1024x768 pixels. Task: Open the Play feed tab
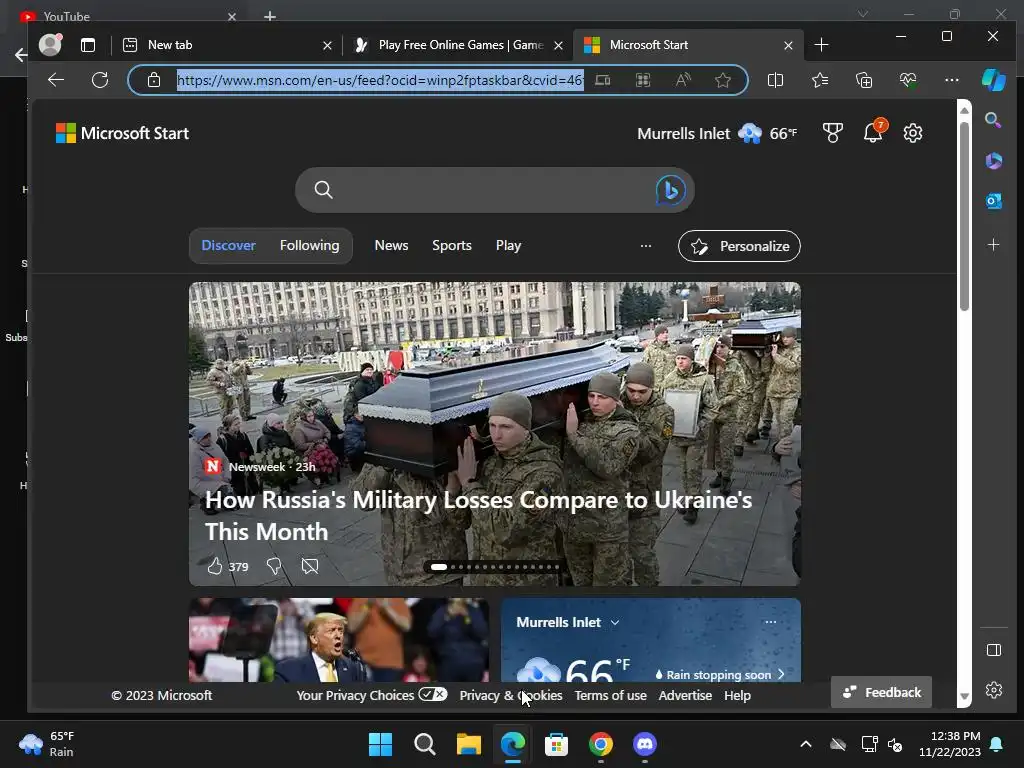pos(508,246)
